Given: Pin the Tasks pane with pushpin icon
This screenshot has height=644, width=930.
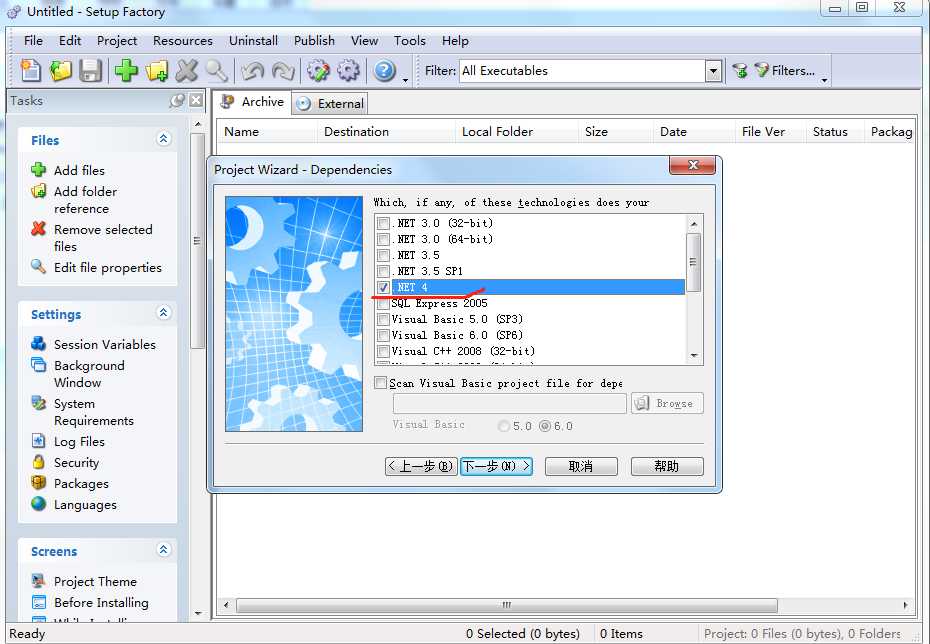Looking at the screenshot, I should [177, 100].
